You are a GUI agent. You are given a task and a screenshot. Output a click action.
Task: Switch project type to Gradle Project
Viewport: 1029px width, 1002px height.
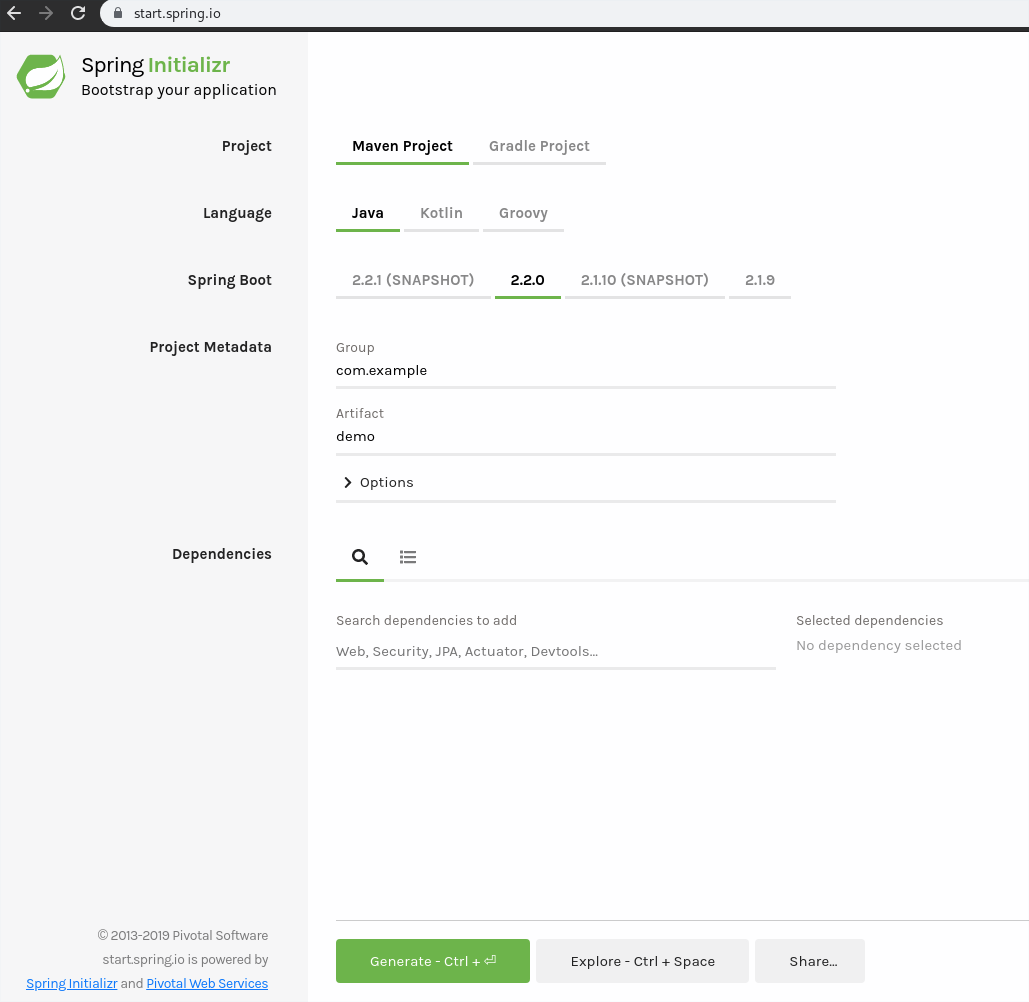(538, 146)
